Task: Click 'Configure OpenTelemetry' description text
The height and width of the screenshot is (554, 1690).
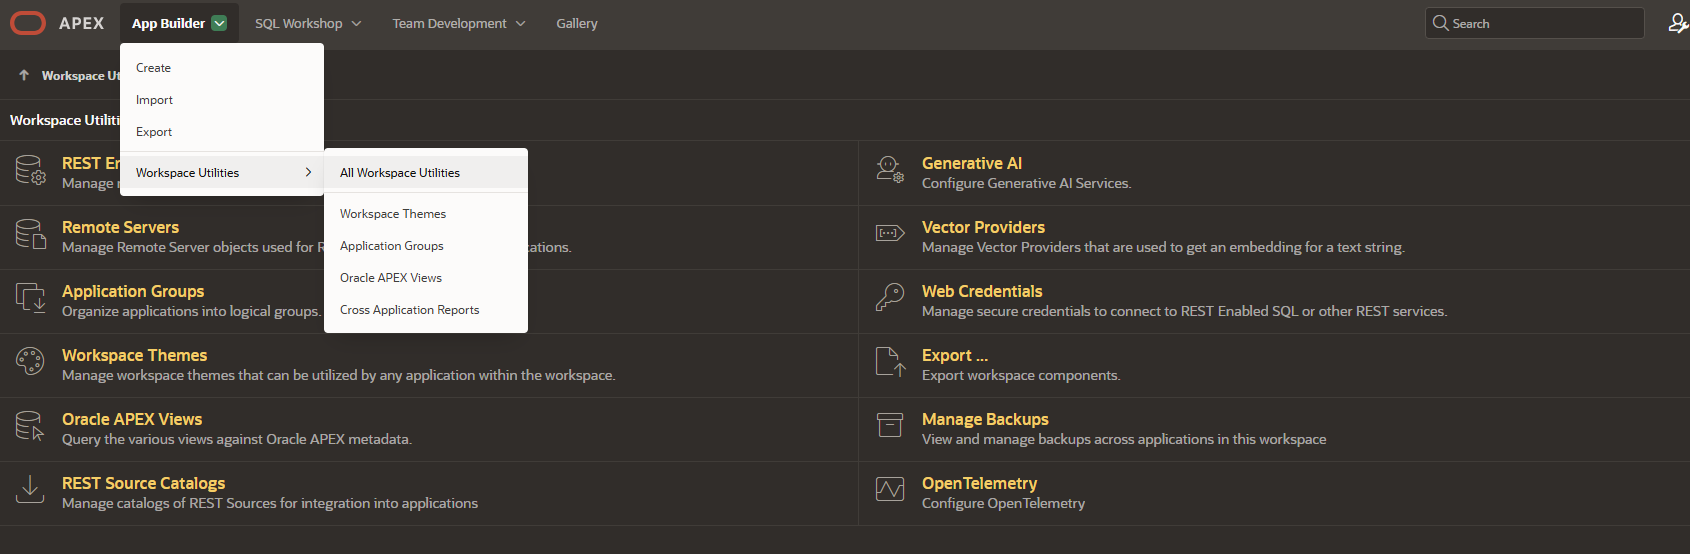Action: click(1003, 503)
